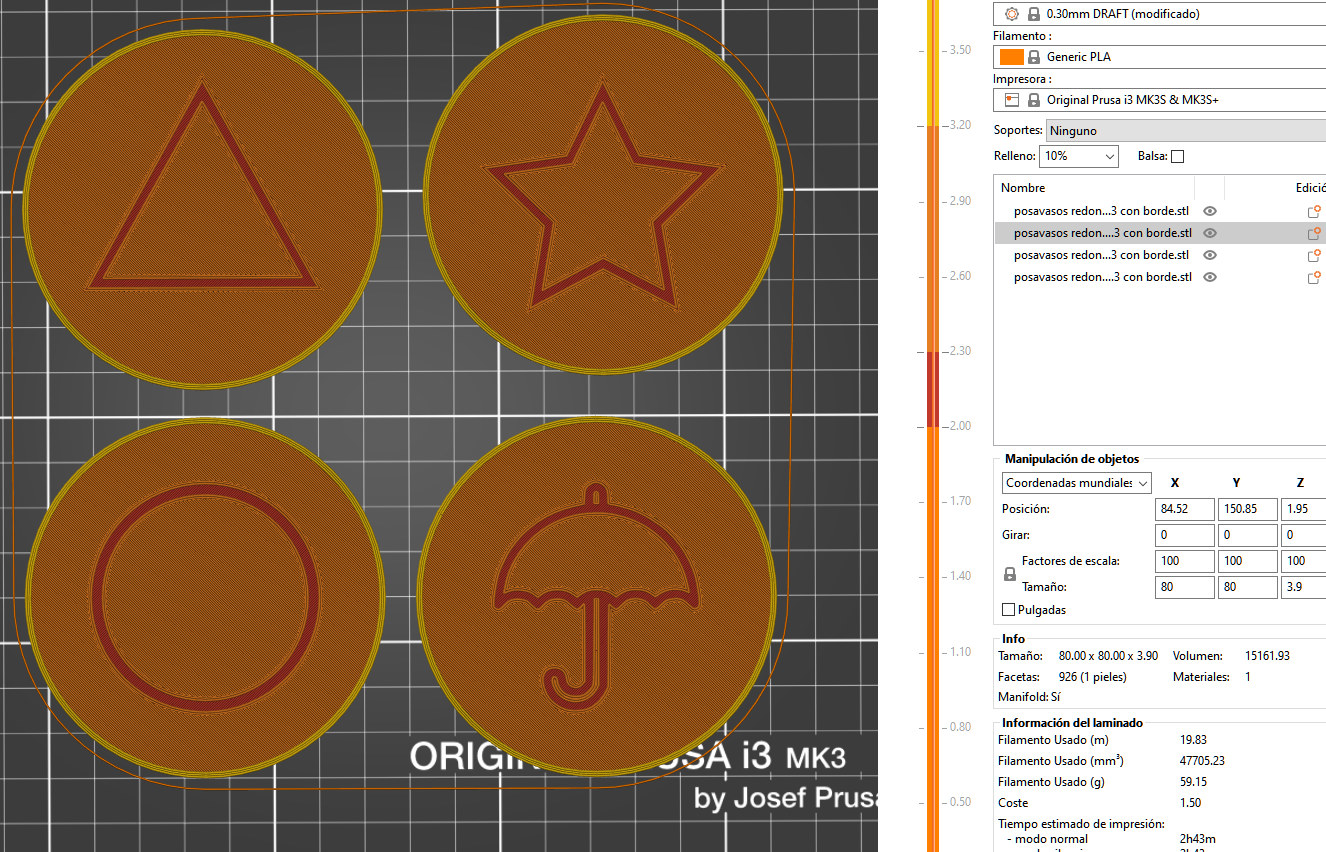The height and width of the screenshot is (852, 1326).
Task: Click the Factores de escala Y field
Action: click(1248, 561)
